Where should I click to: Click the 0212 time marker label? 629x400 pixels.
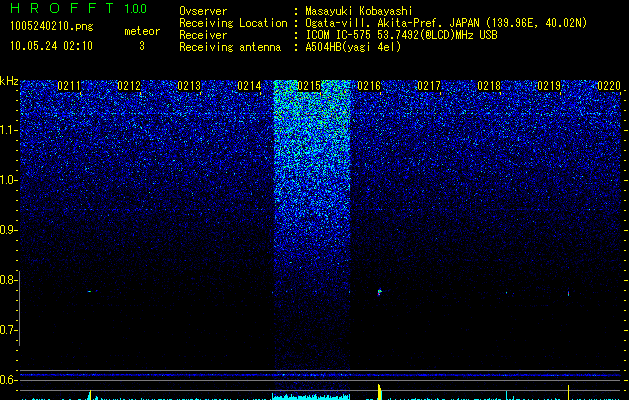coord(129,86)
